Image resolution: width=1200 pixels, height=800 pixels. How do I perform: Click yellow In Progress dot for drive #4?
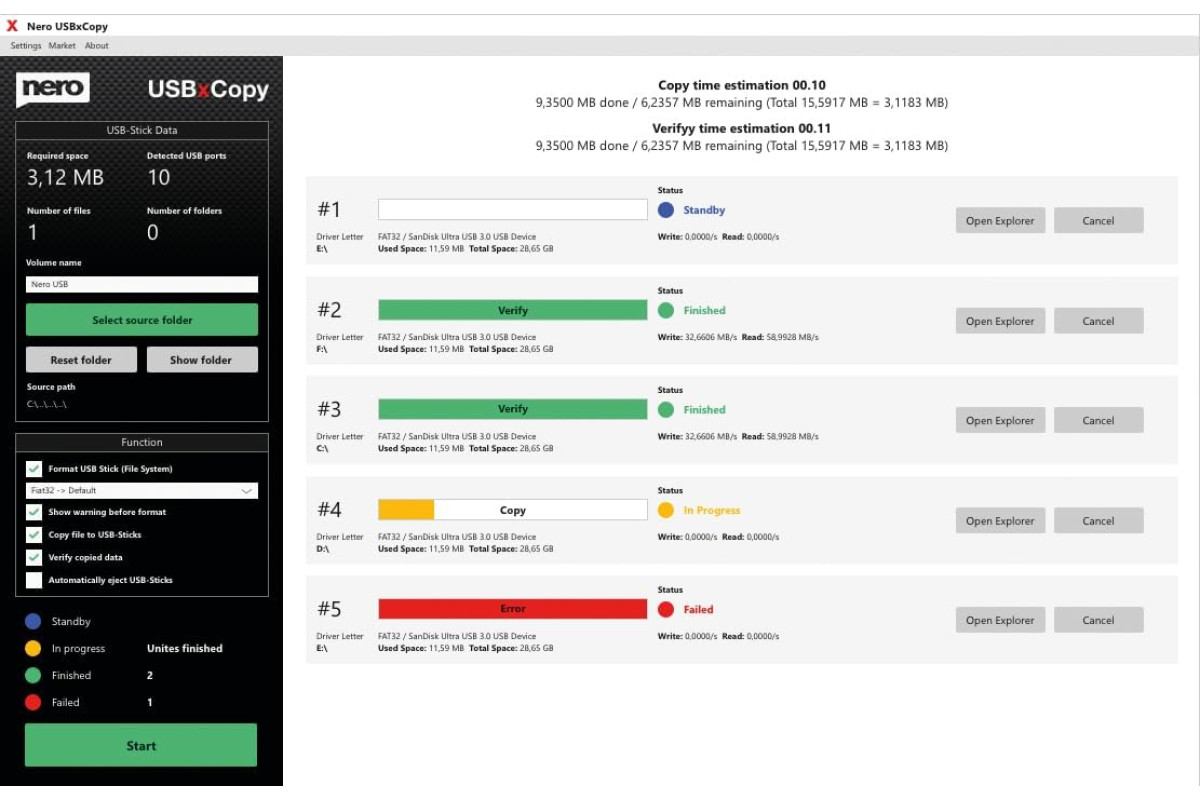(x=666, y=510)
